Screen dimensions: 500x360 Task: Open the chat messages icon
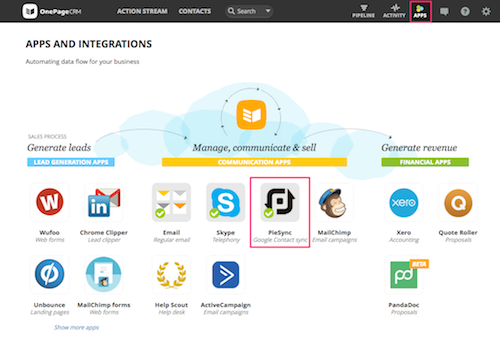pos(444,12)
